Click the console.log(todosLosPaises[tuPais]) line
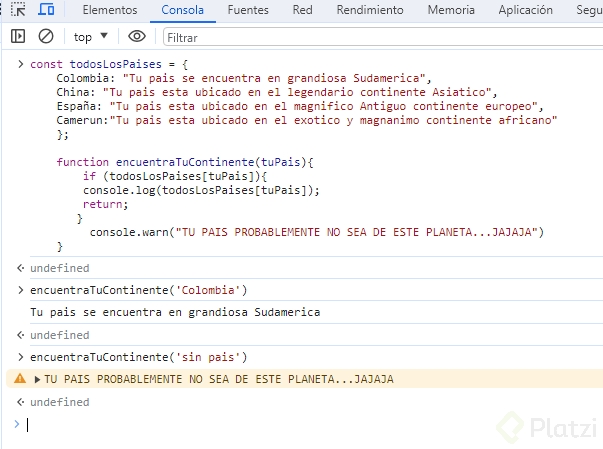603x449 pixels. tap(201, 190)
